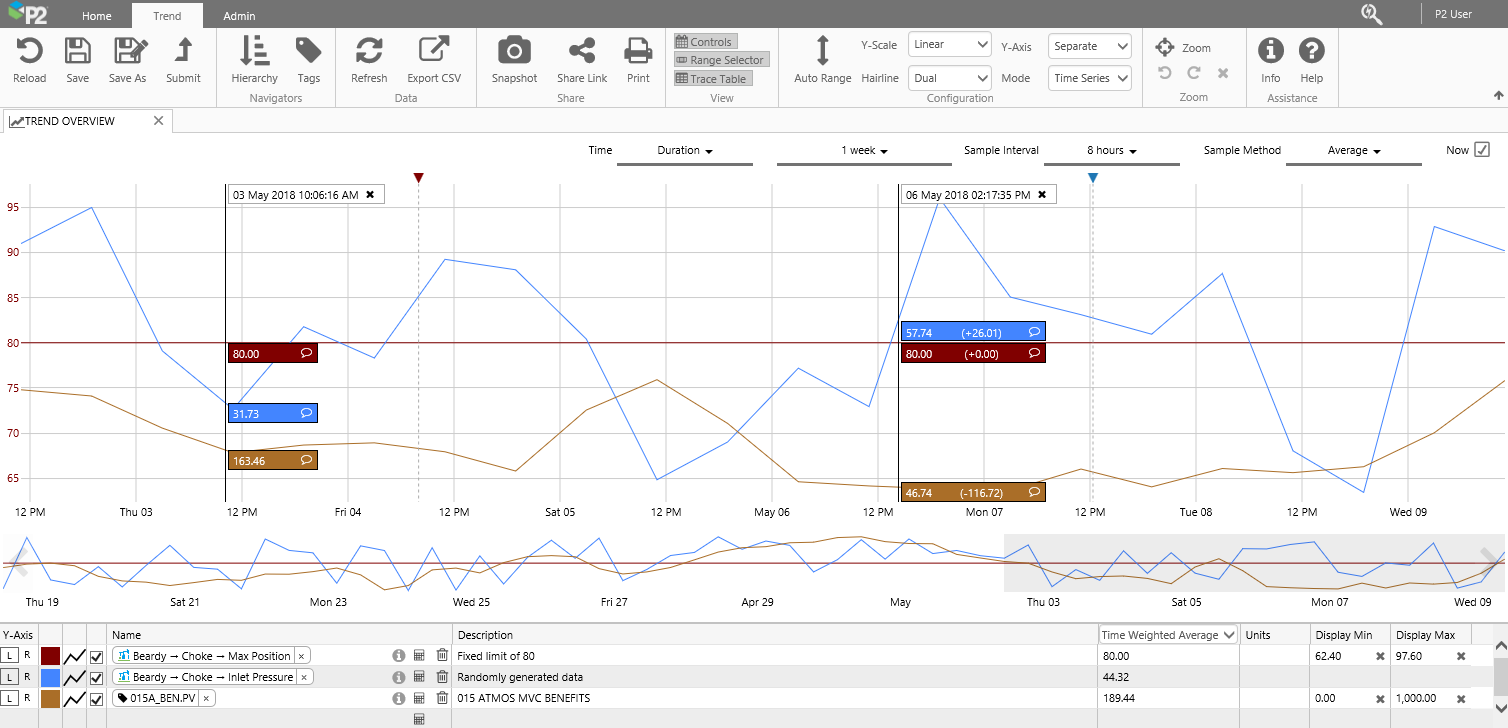The width and height of the screenshot is (1508, 728).
Task: Click the Auto Range icon
Action: click(x=822, y=52)
